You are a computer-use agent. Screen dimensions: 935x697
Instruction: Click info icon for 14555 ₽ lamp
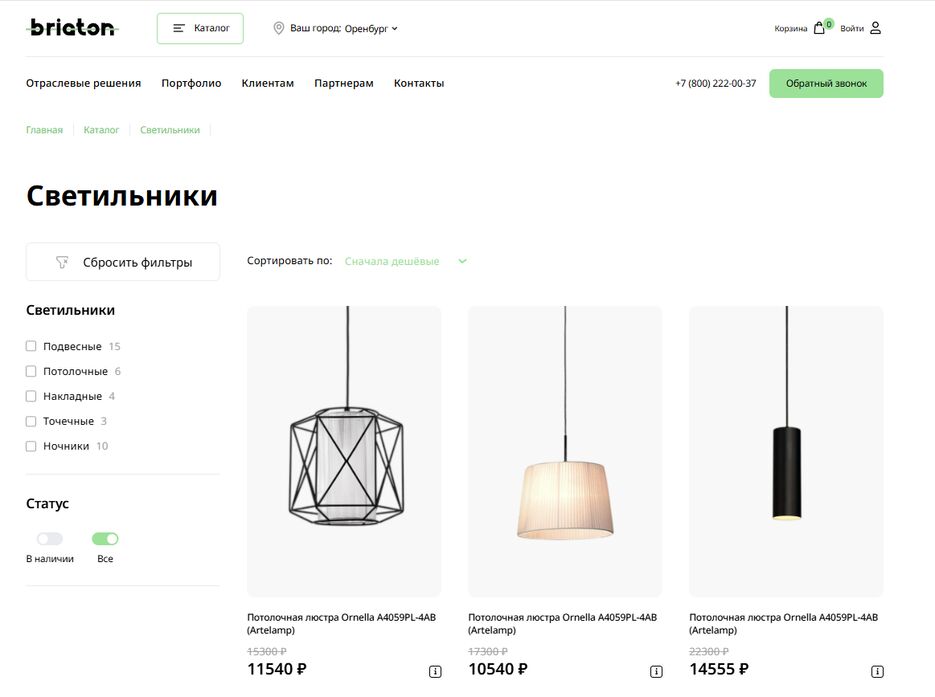877,672
